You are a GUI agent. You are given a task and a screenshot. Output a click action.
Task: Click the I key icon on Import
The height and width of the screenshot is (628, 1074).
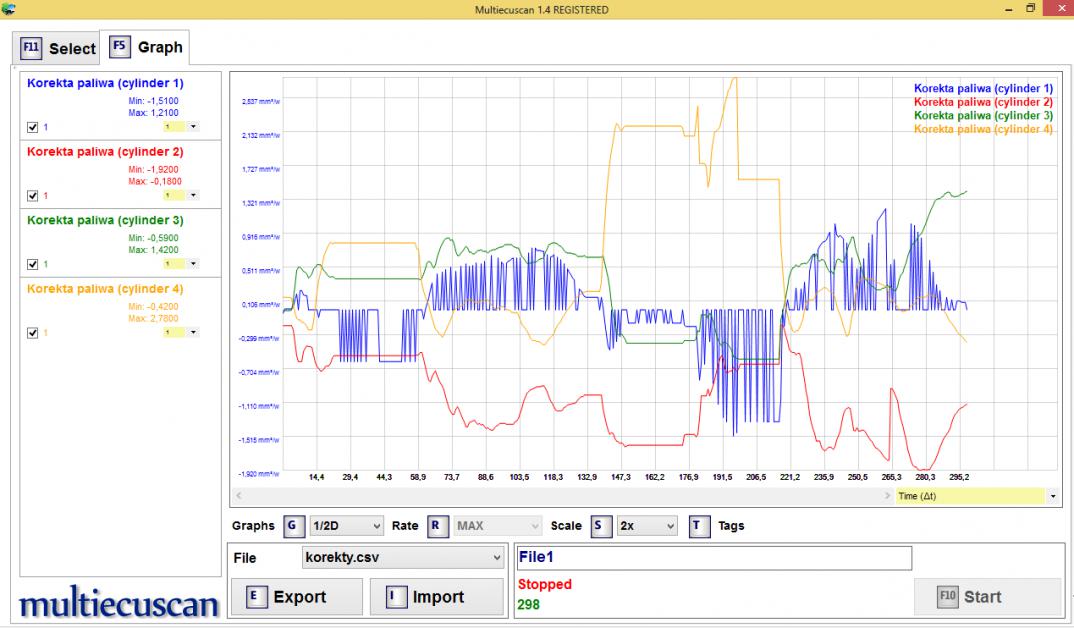tap(395, 596)
